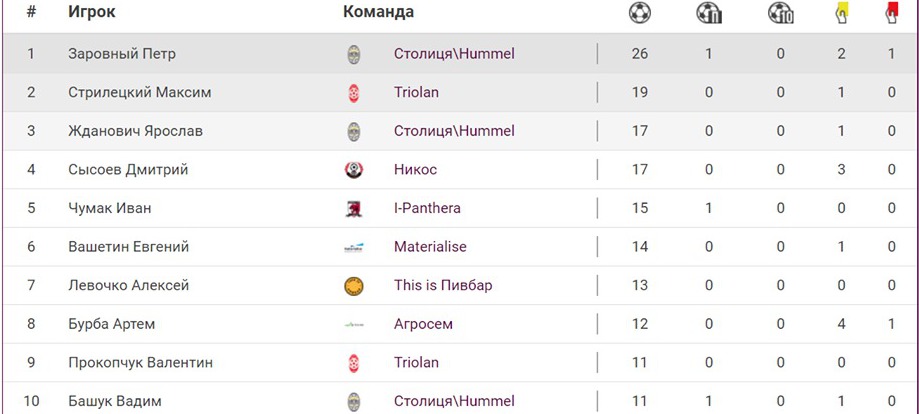Click the red card column icon
919x414 pixels.
tap(891, 13)
